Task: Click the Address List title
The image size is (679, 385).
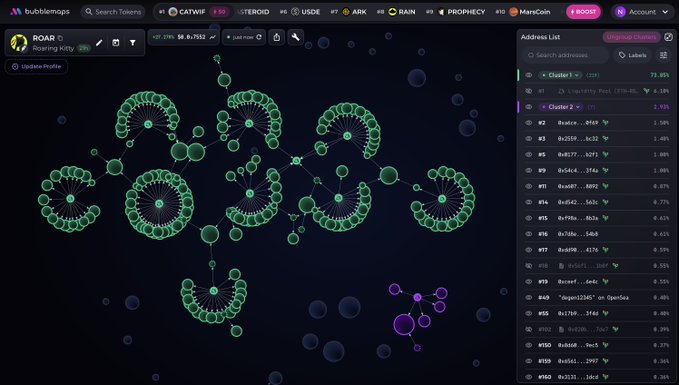Action: 540,37
